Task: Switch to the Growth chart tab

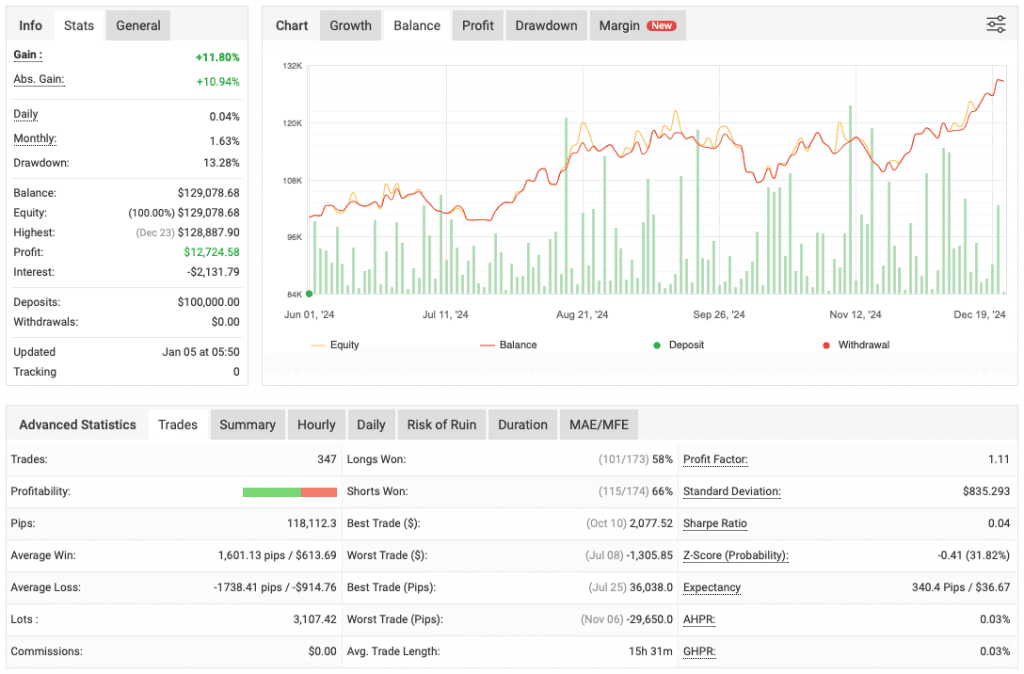Action: pyautogui.click(x=350, y=25)
